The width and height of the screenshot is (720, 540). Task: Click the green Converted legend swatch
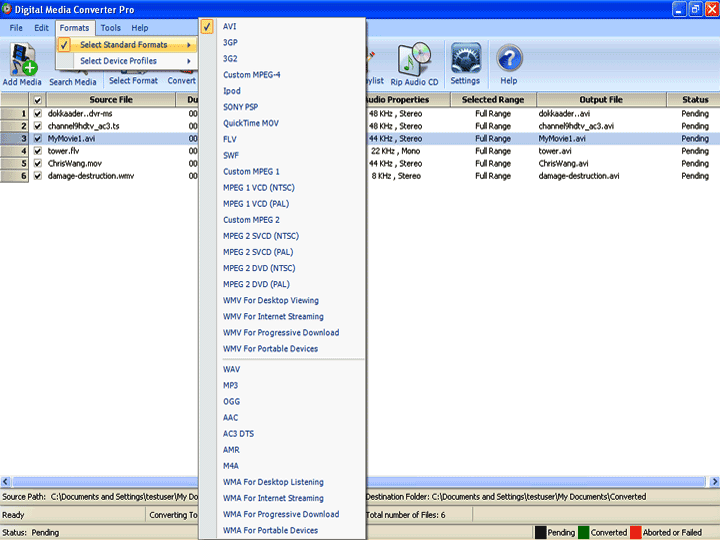coord(582,533)
